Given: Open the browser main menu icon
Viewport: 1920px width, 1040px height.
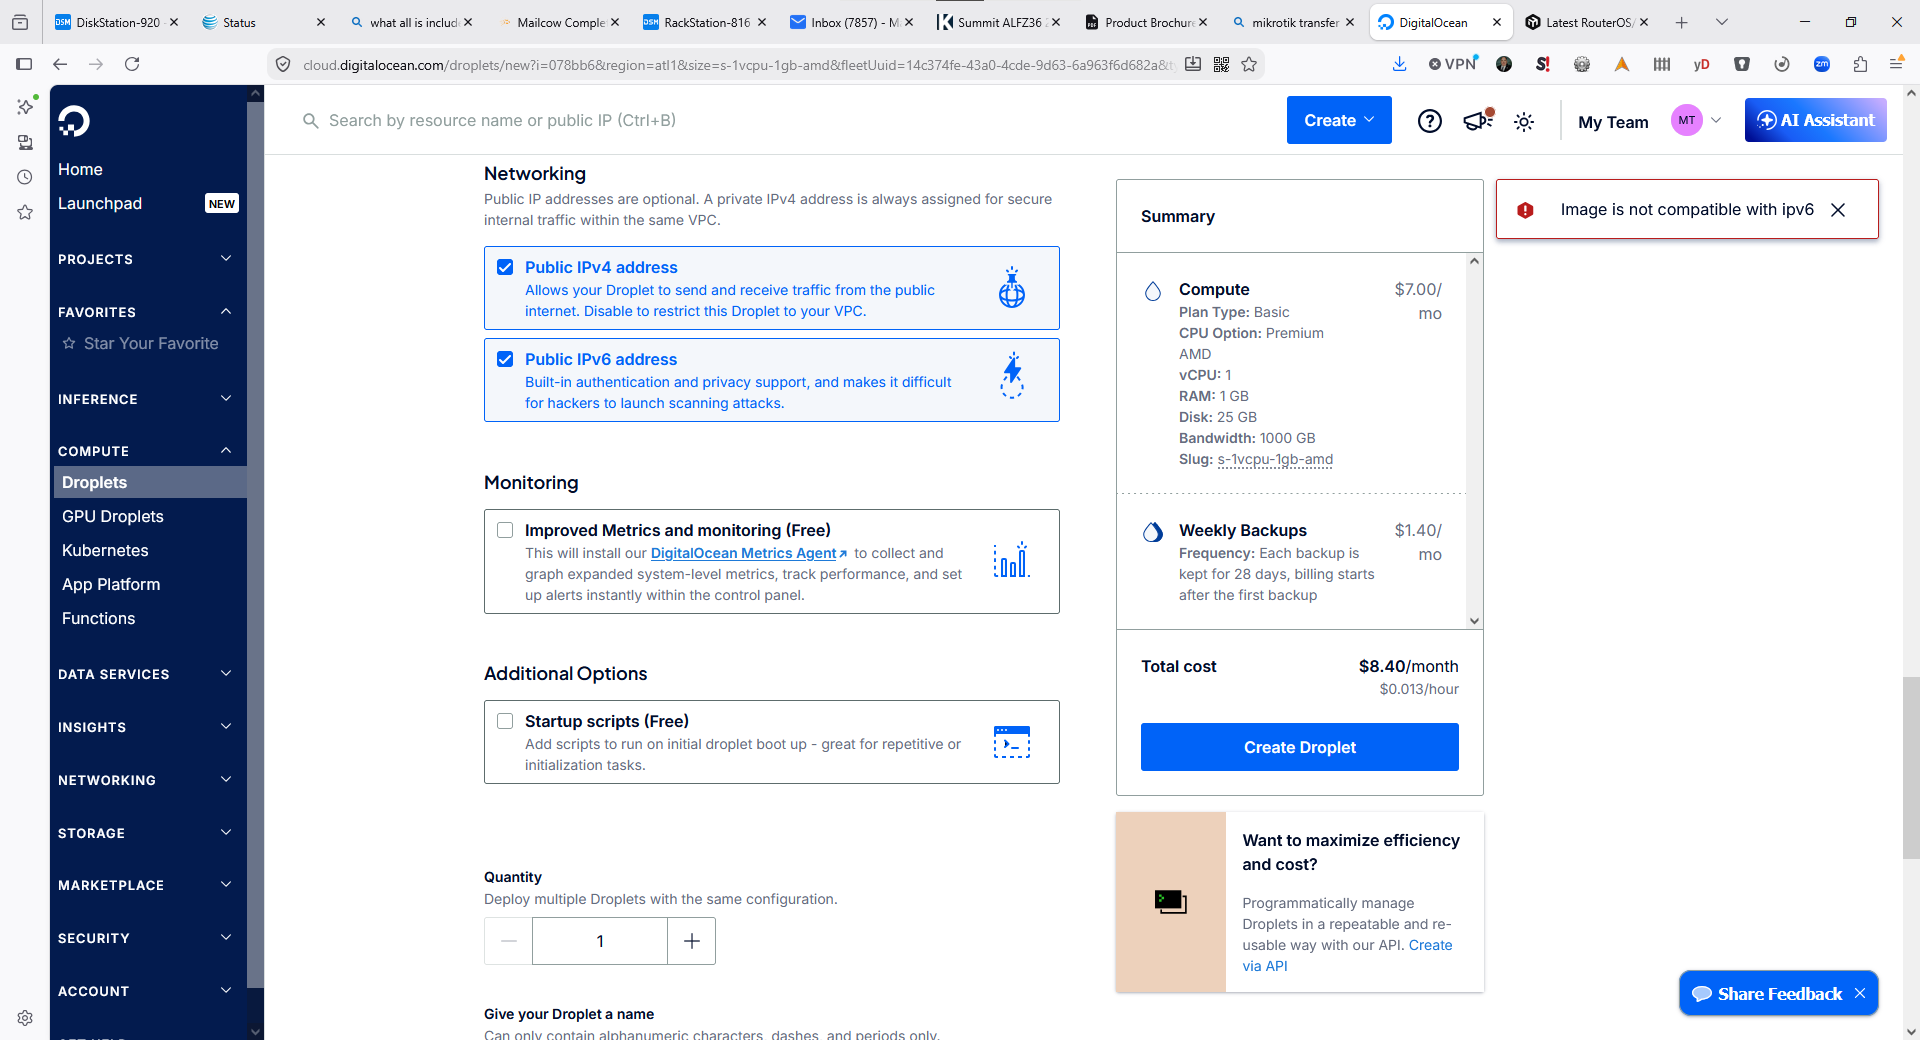Looking at the screenshot, I should 1896,64.
